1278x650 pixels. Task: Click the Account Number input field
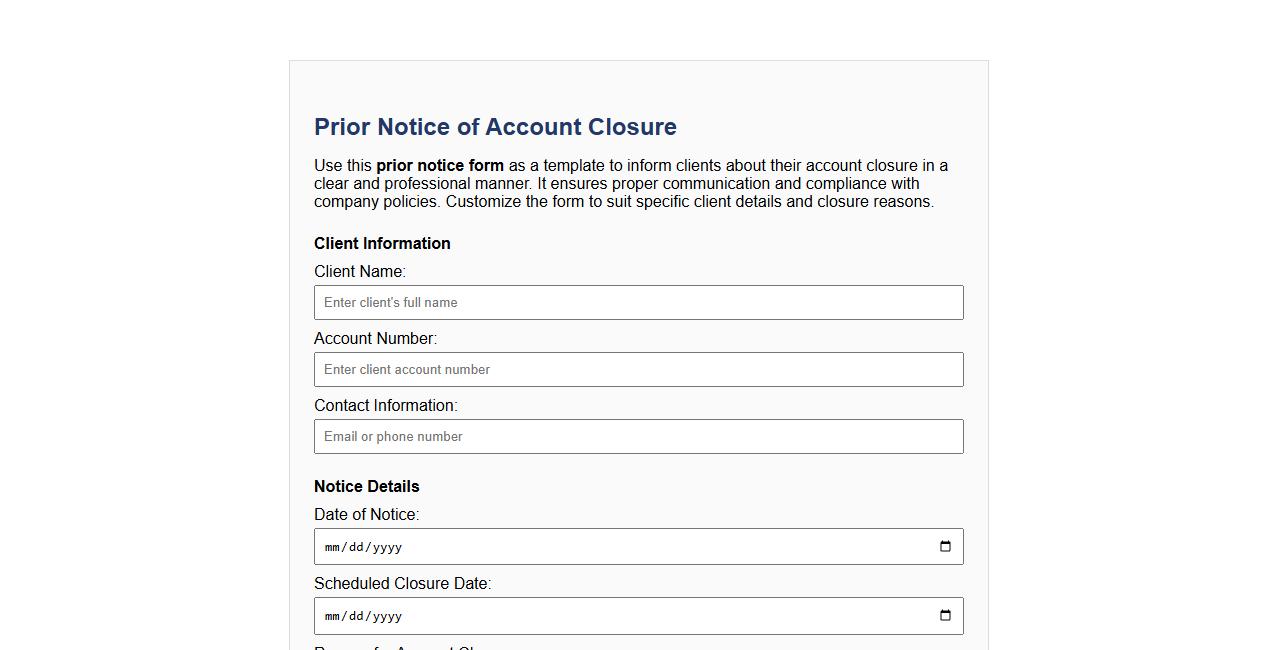638,369
